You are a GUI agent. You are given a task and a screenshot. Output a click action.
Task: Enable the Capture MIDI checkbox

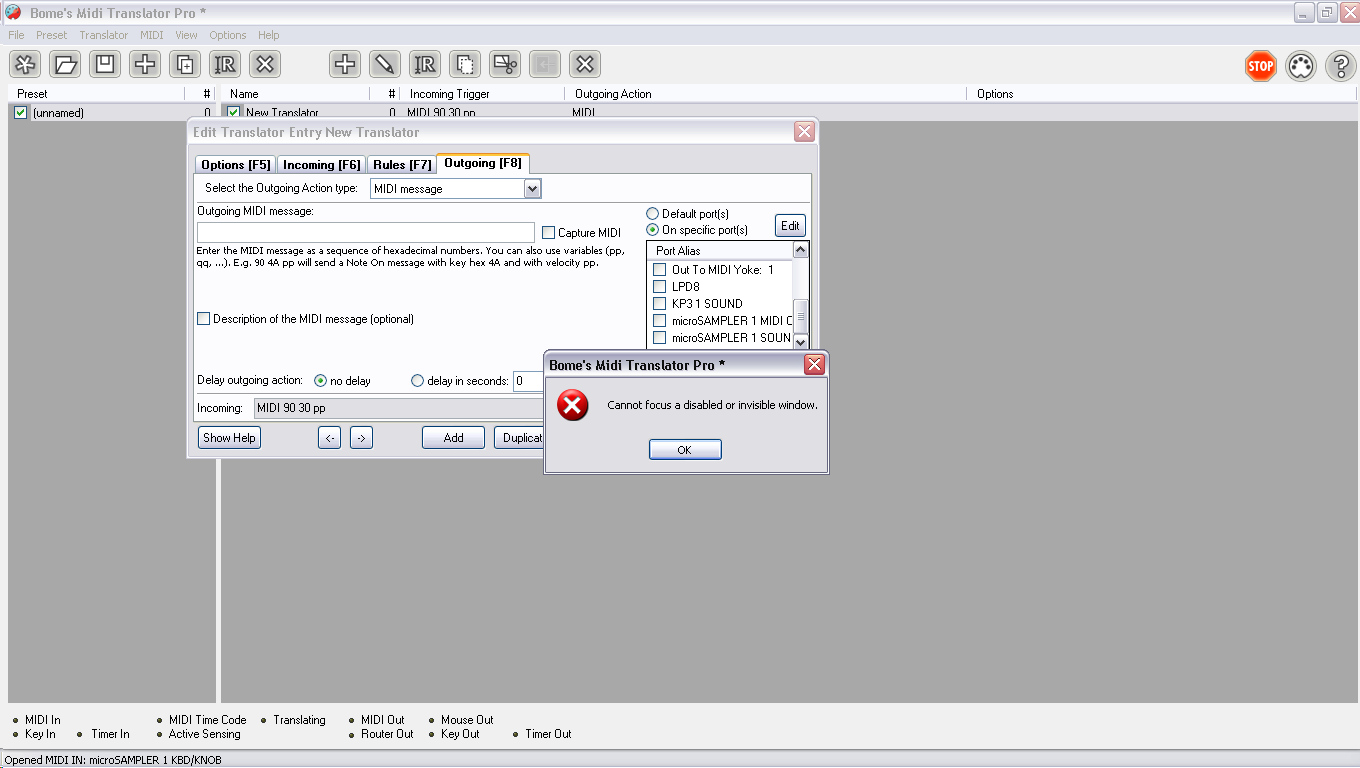click(548, 233)
